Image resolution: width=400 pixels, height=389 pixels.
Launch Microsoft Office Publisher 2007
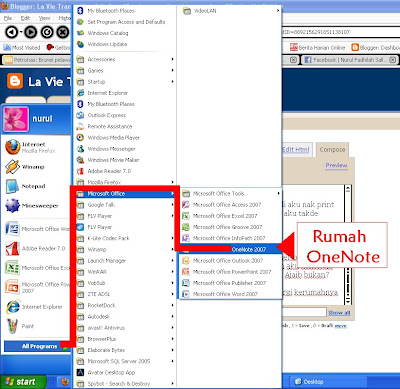[231, 283]
